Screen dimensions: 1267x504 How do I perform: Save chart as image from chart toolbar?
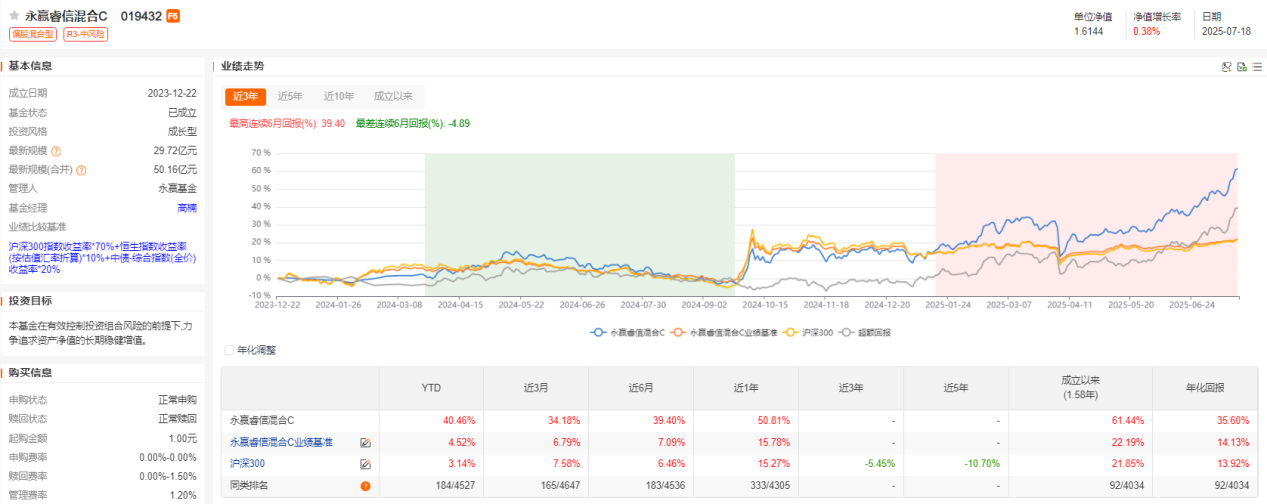click(x=1227, y=67)
